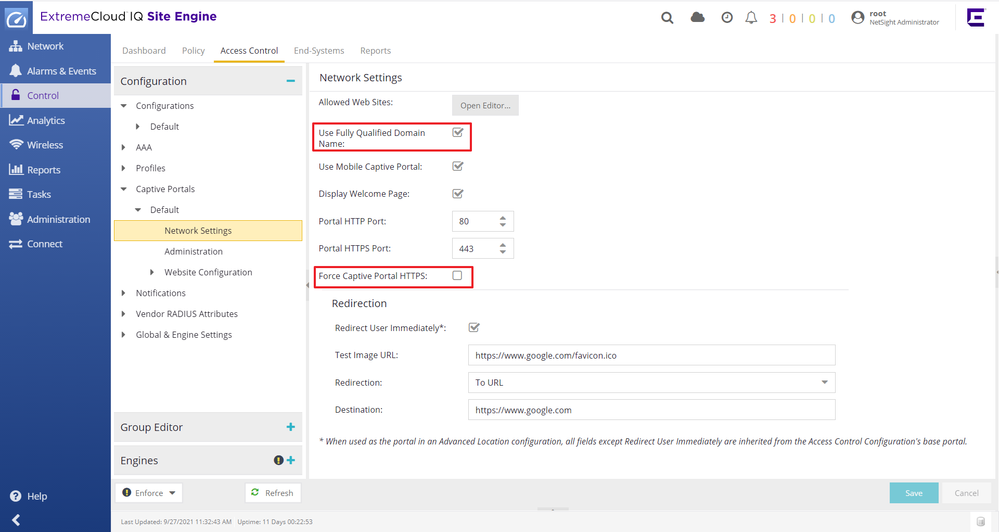Click the ExtremeCloud IQ logo icon
999x532 pixels.
17,18
